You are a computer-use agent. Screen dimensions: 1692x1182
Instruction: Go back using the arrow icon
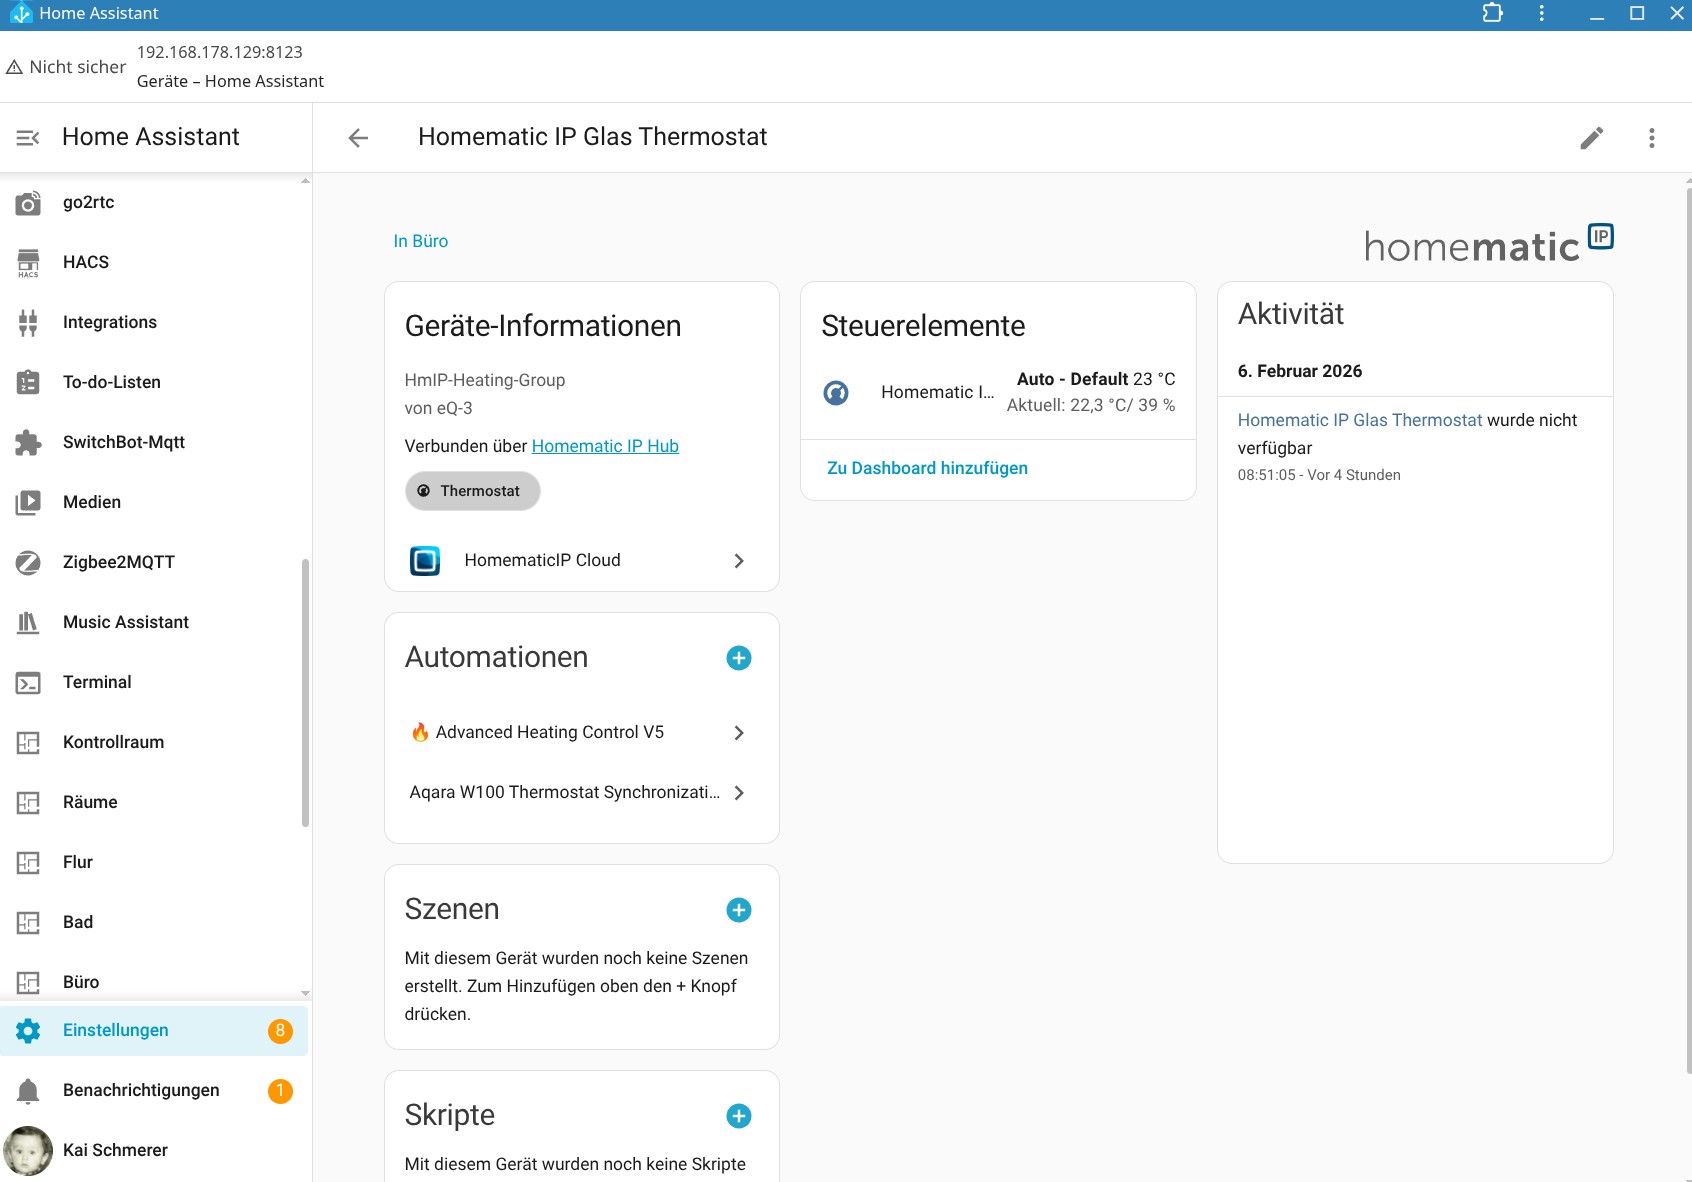(x=358, y=138)
